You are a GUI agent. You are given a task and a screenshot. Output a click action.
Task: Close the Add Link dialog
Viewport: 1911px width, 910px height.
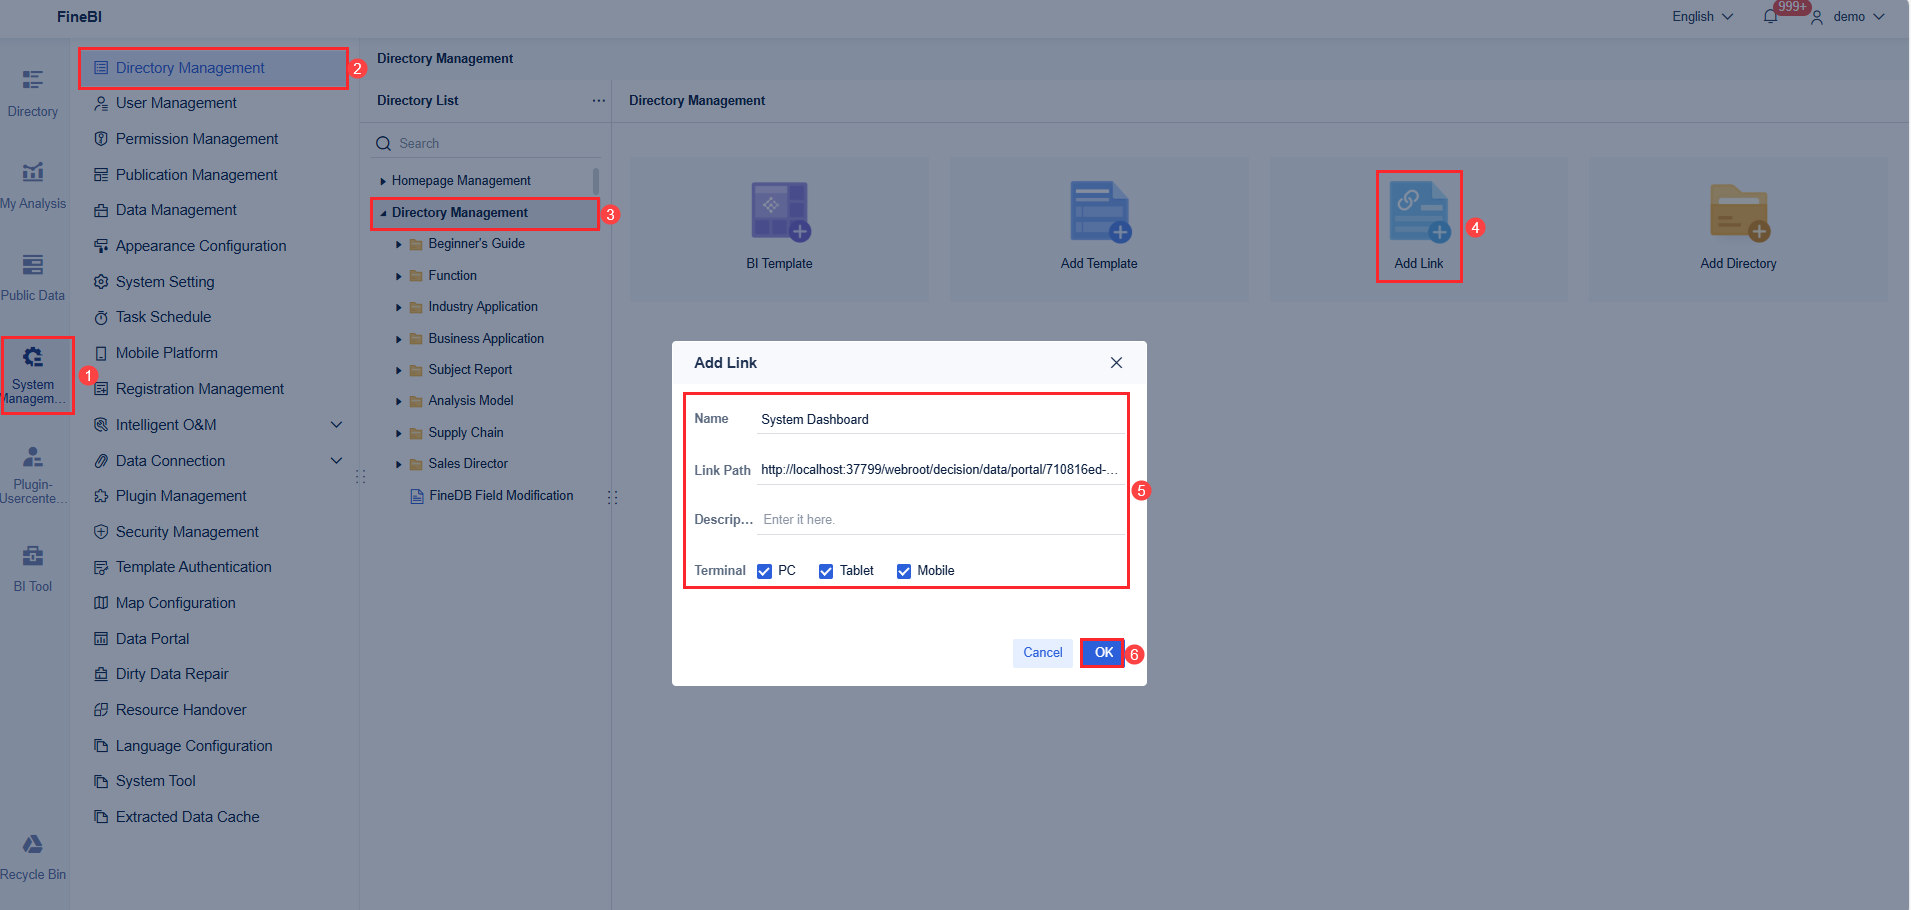(x=1117, y=363)
